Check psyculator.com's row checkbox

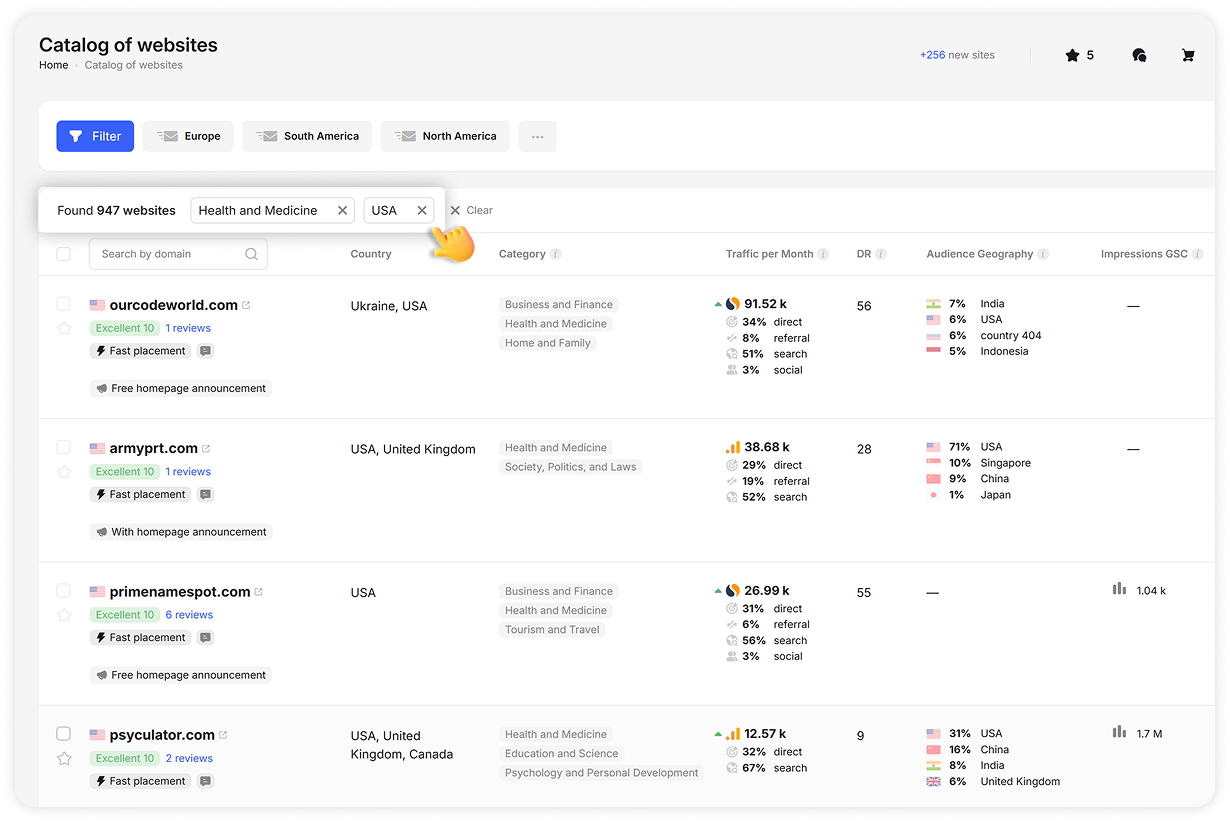coord(64,733)
